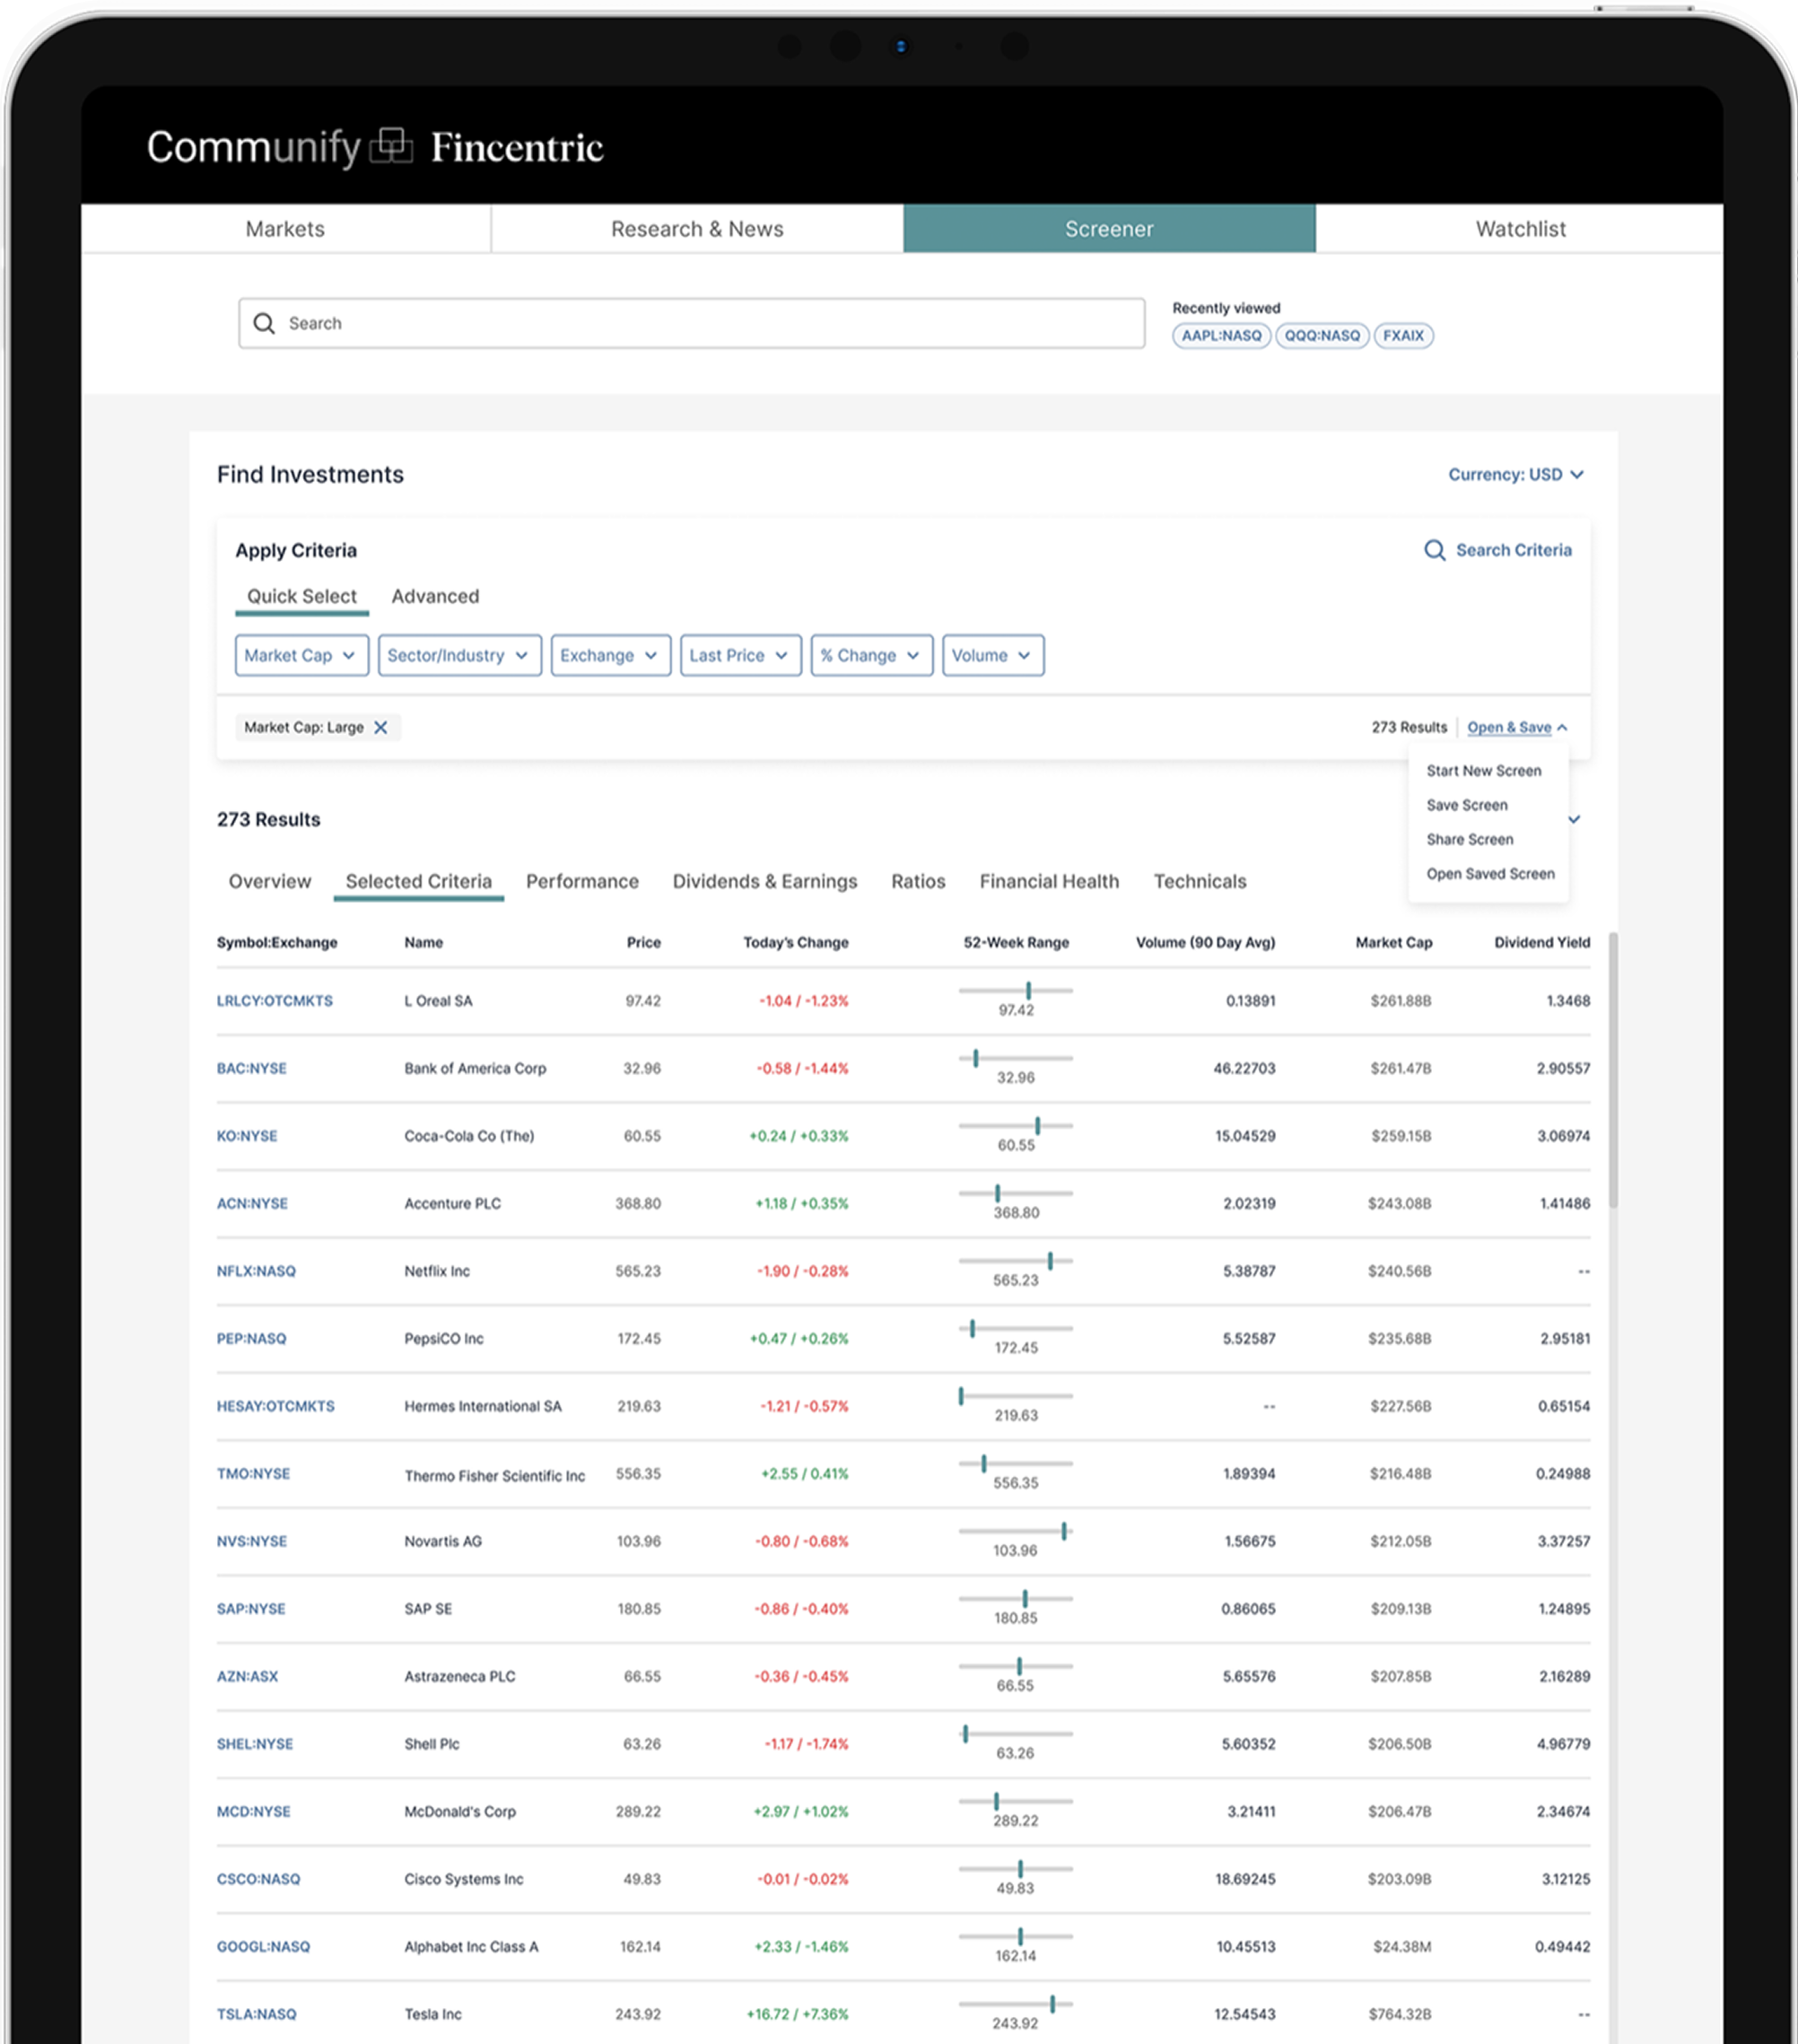Switch to the Watchlist tab
The width and height of the screenshot is (1798, 2044).
tap(1519, 229)
